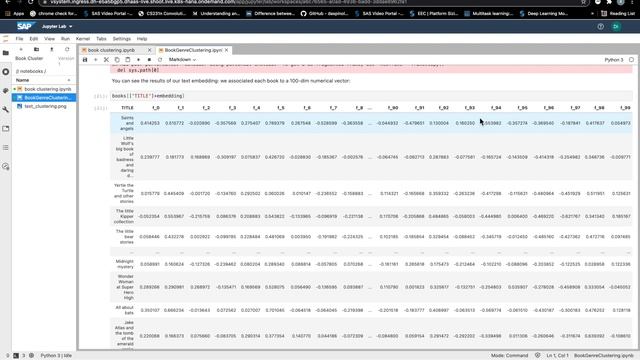Open the File menu
This screenshot has height=360, width=640.
coord(19,39)
